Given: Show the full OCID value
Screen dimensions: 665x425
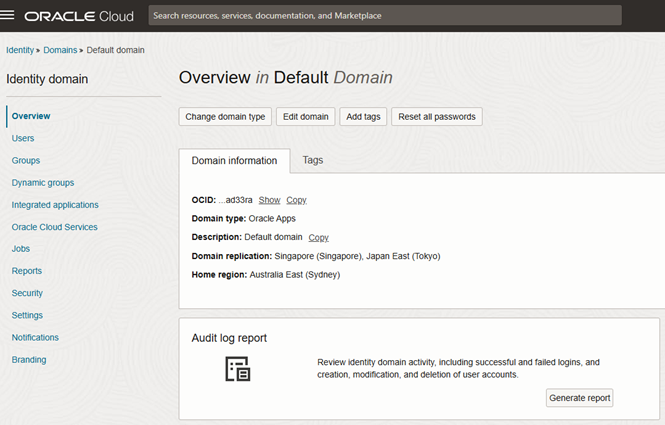Looking at the screenshot, I should [270, 200].
